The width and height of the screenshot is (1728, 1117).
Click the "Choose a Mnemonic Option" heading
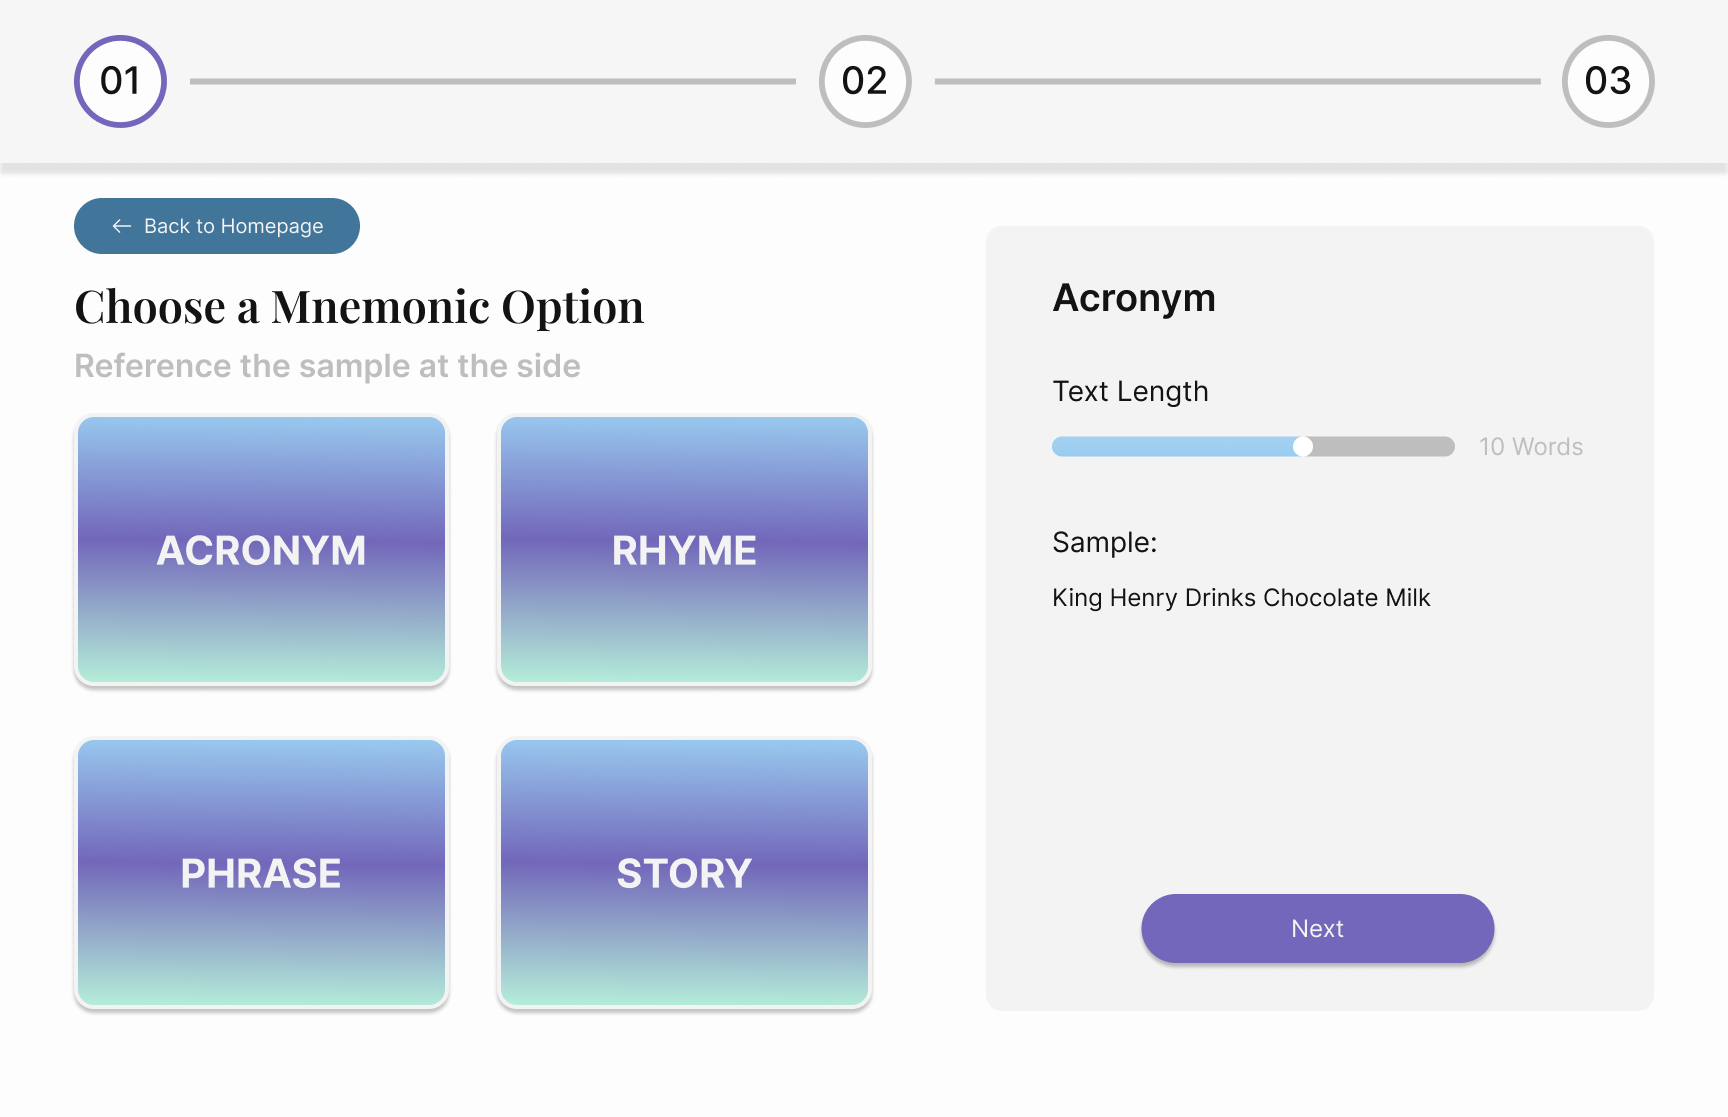pyautogui.click(x=359, y=307)
